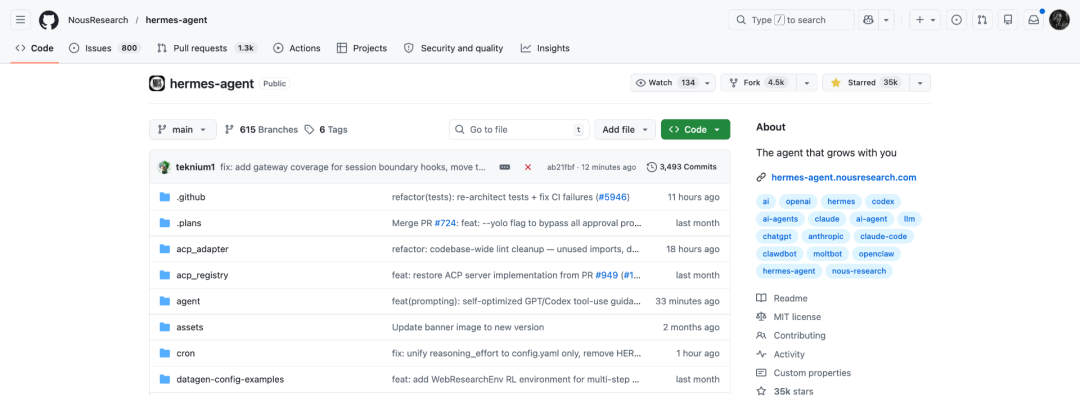Switch to the Pull requests tab

pyautogui.click(x=207, y=48)
